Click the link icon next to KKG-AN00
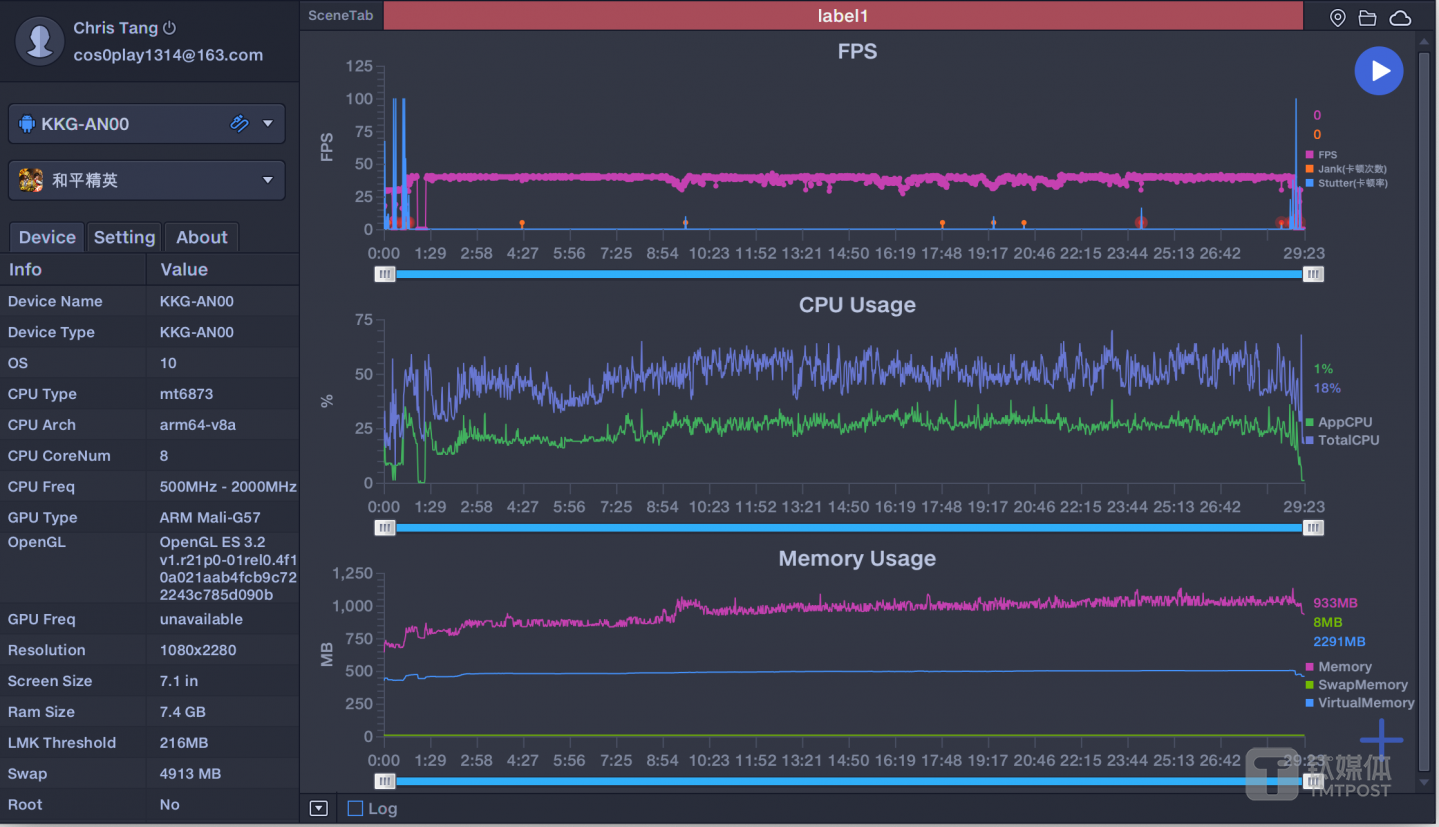Screen dimensions: 1439x827 (x=239, y=124)
